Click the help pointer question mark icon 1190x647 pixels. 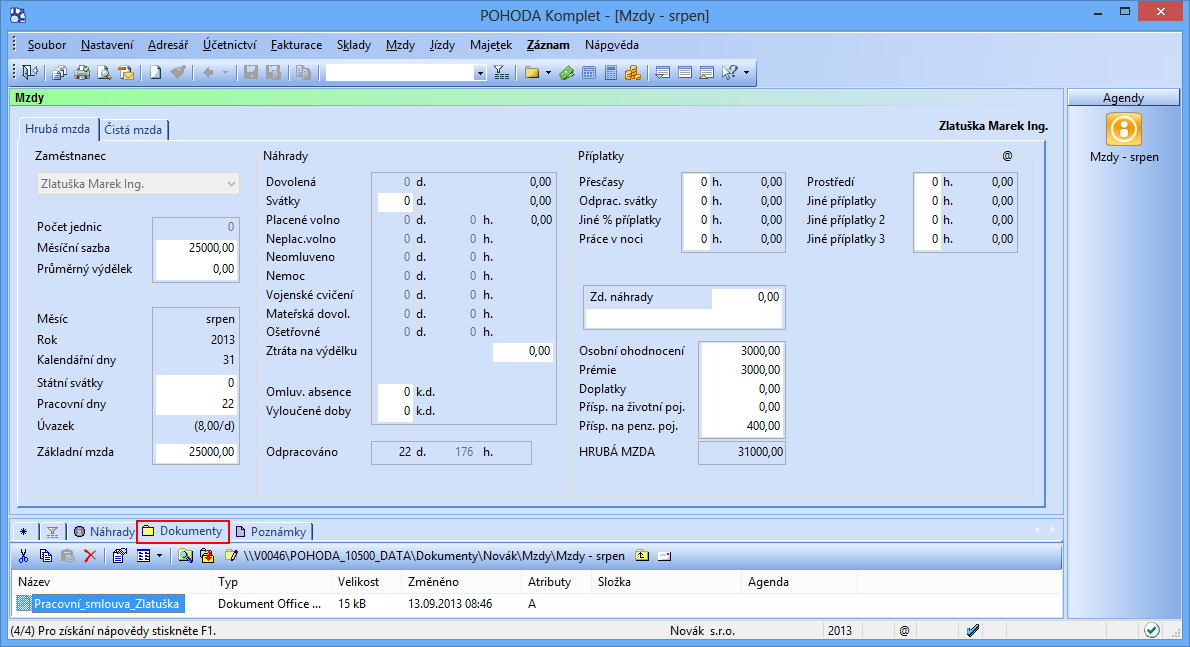pos(729,72)
